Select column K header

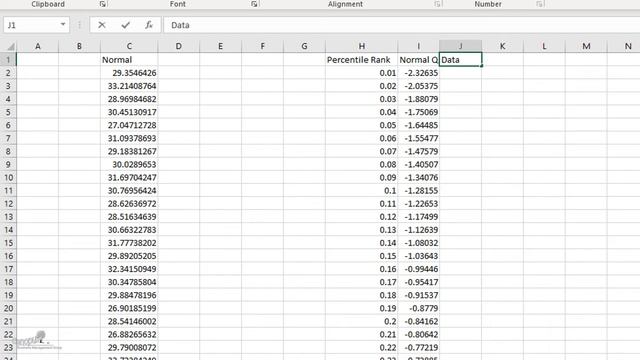[502, 47]
